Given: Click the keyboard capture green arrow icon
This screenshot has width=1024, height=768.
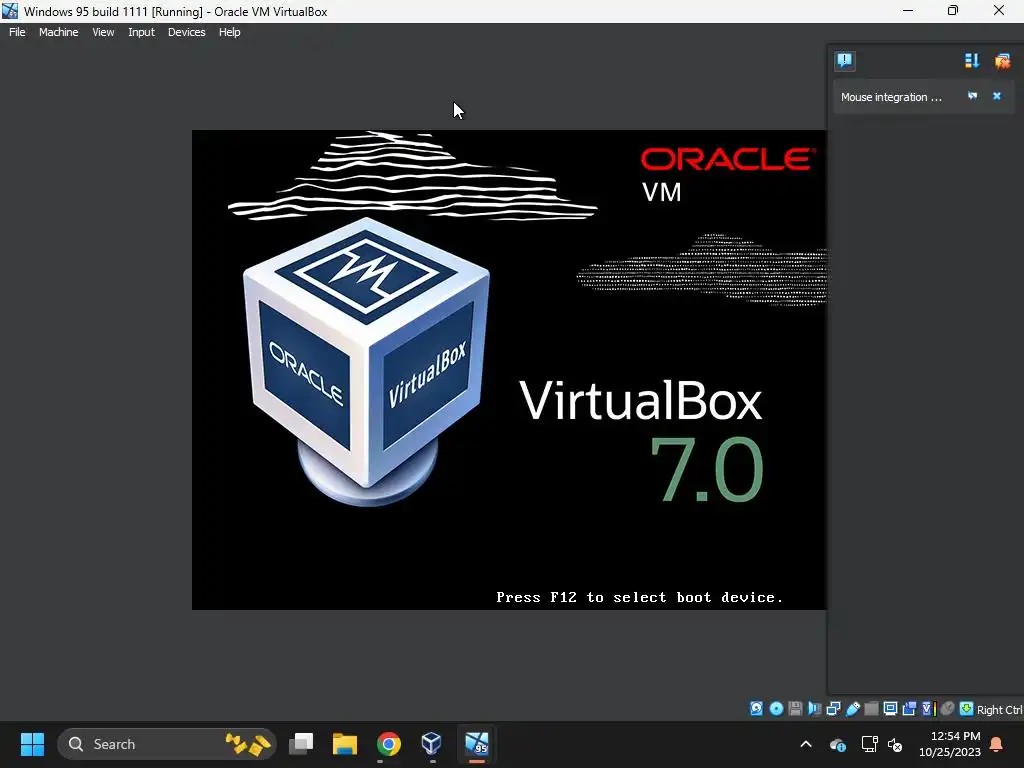Looking at the screenshot, I should tap(967, 709).
